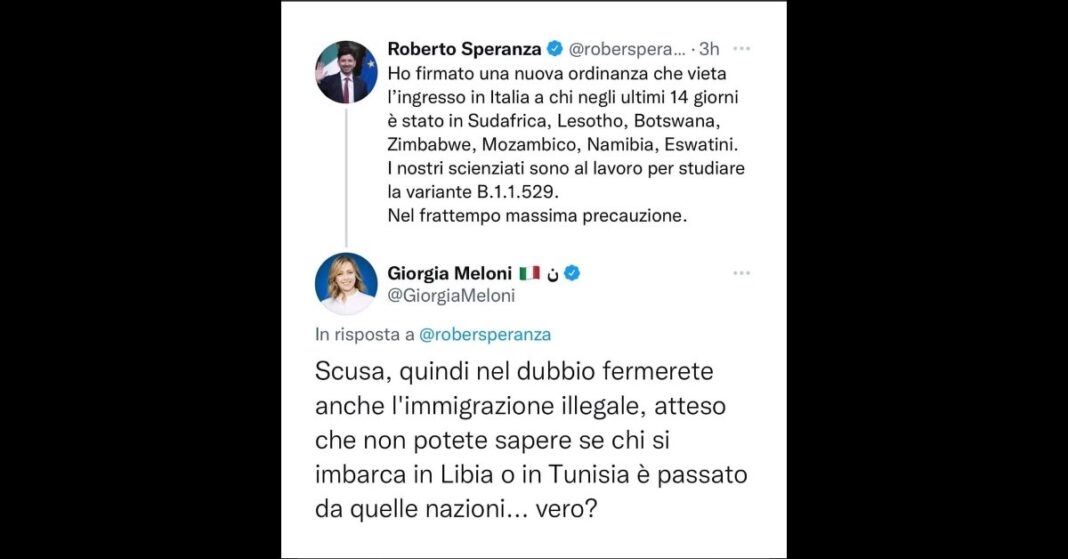Click Italian flag emoji next to Meloni
Screen dimensions: 1068x559
pyautogui.click(x=529, y=274)
